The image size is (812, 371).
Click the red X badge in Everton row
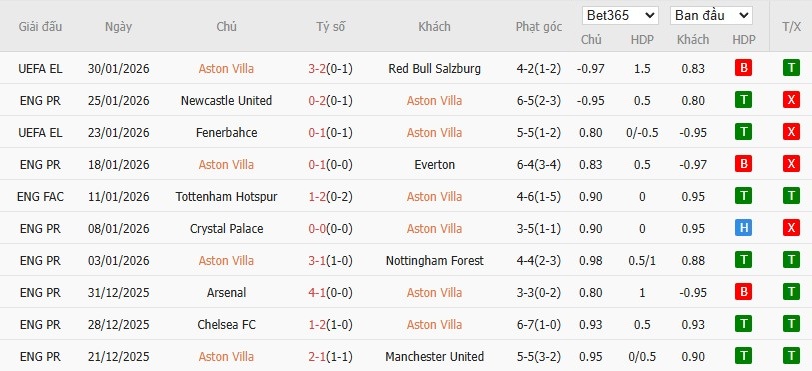point(791,164)
